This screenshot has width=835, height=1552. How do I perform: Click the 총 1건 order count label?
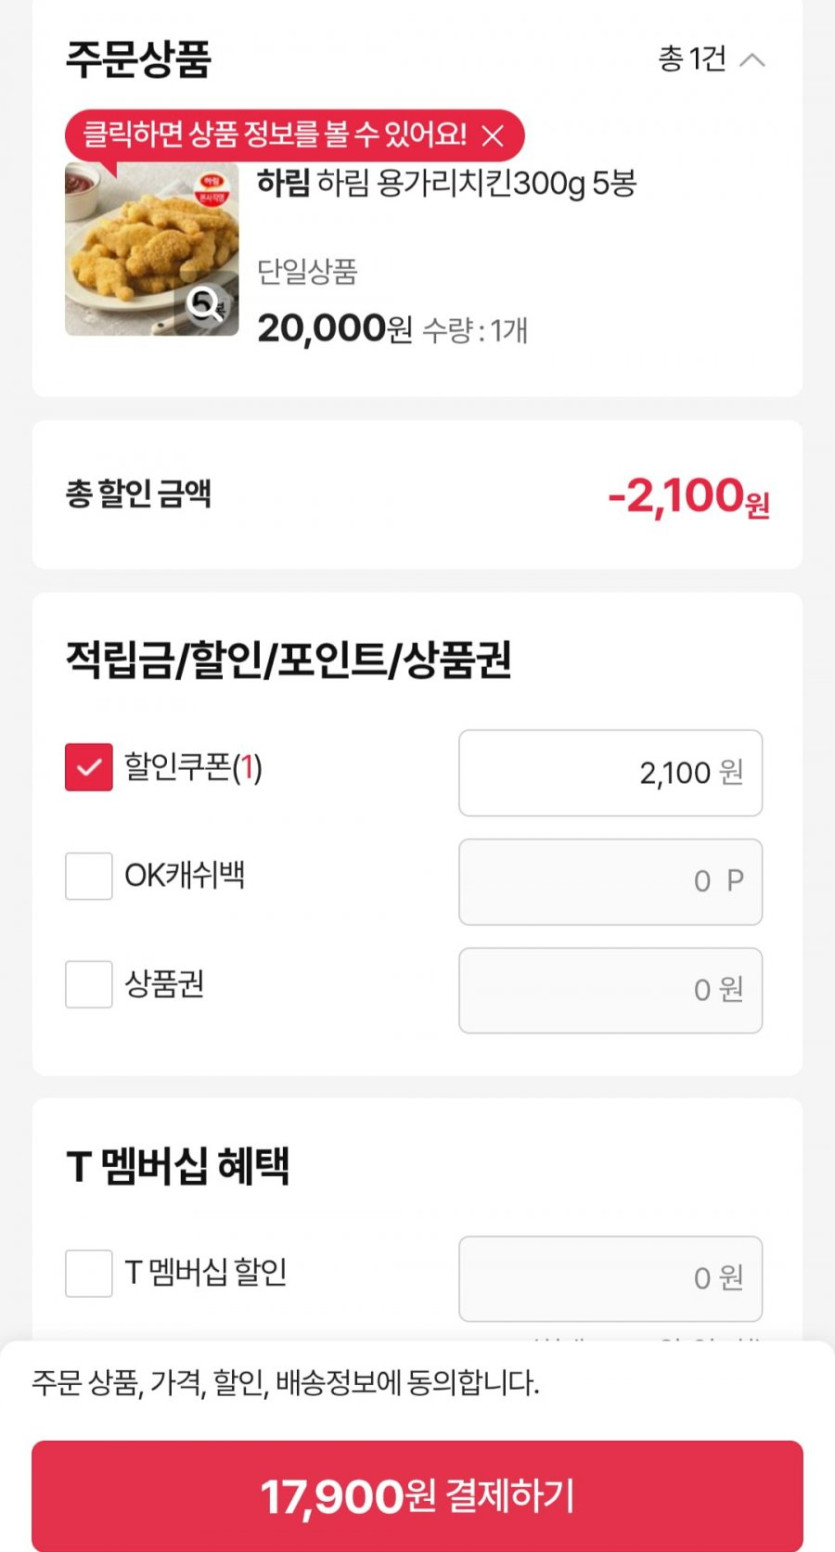click(691, 60)
